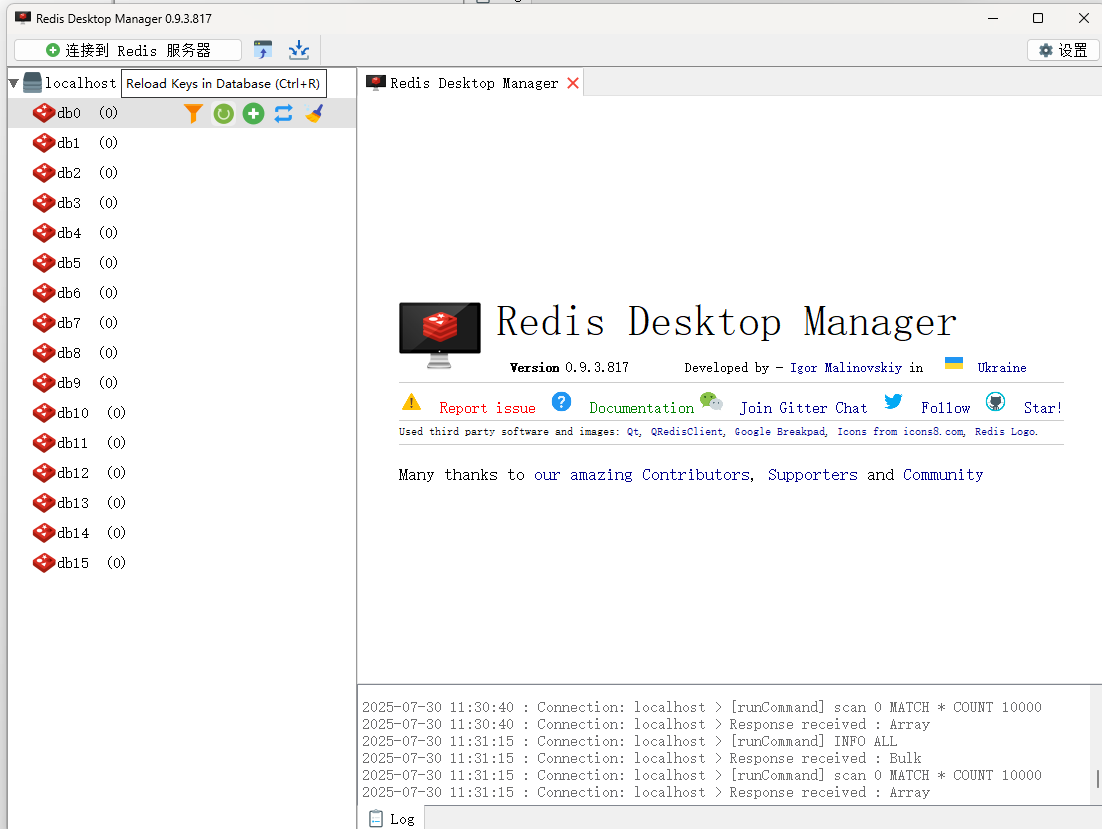Open settings with the gear button

point(1063,51)
